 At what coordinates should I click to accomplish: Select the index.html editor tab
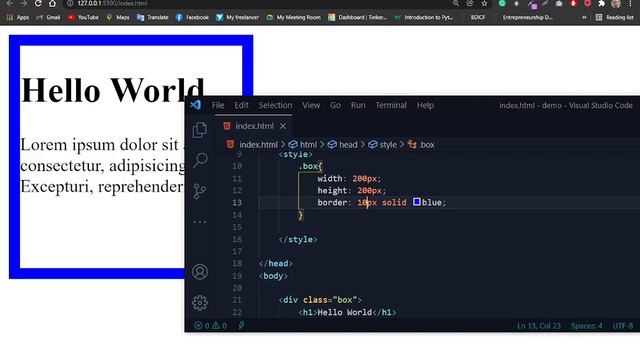254,126
